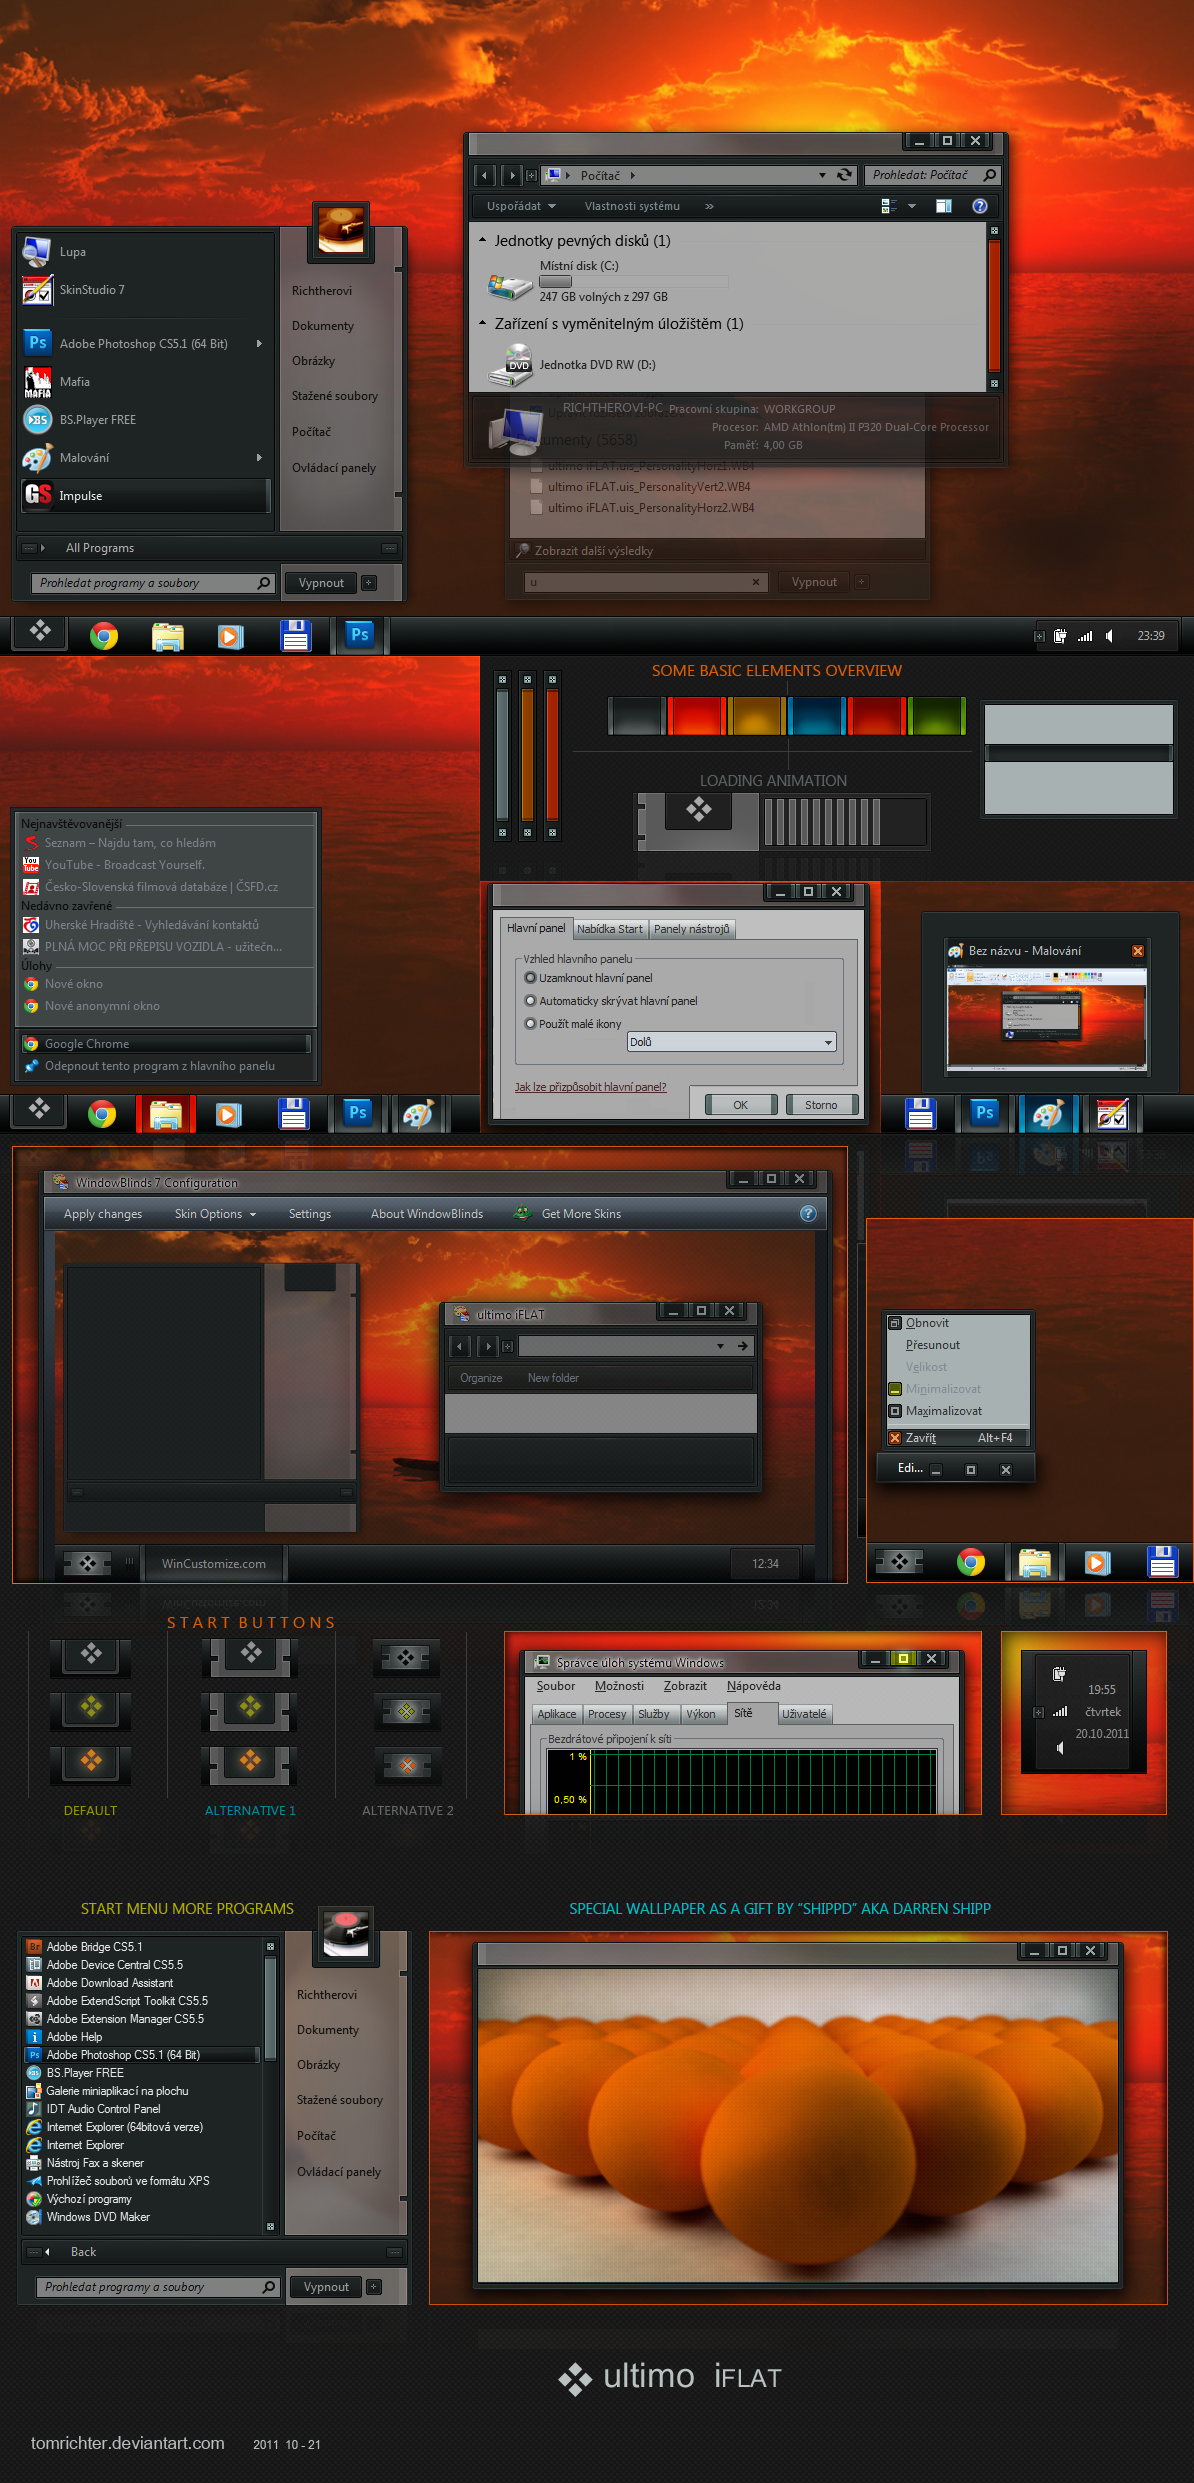Screen dimensions: 1194x2483
Task: Toggle the preview pane in Počítač Explorer
Action: (944, 206)
